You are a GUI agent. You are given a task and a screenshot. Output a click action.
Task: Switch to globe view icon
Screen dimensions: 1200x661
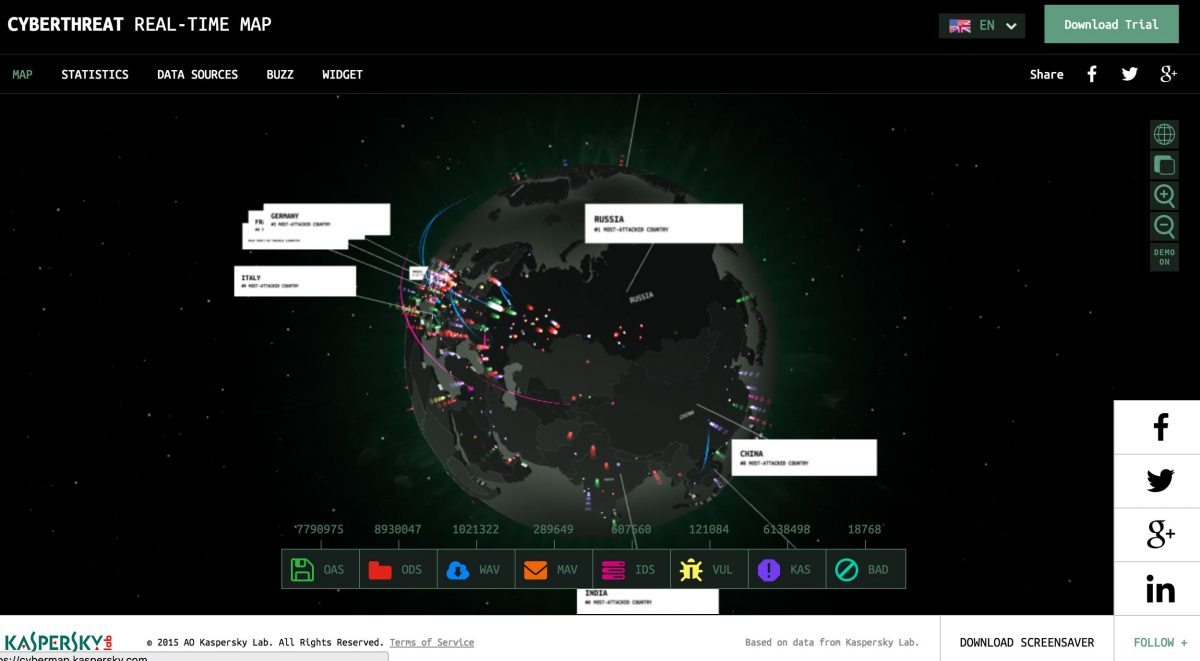(x=1164, y=134)
